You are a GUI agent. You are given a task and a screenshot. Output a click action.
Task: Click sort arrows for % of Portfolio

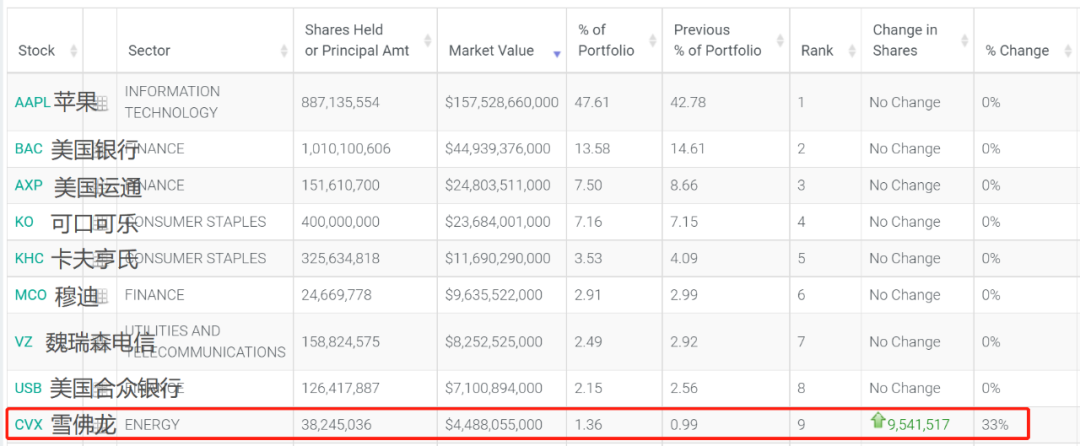652,40
